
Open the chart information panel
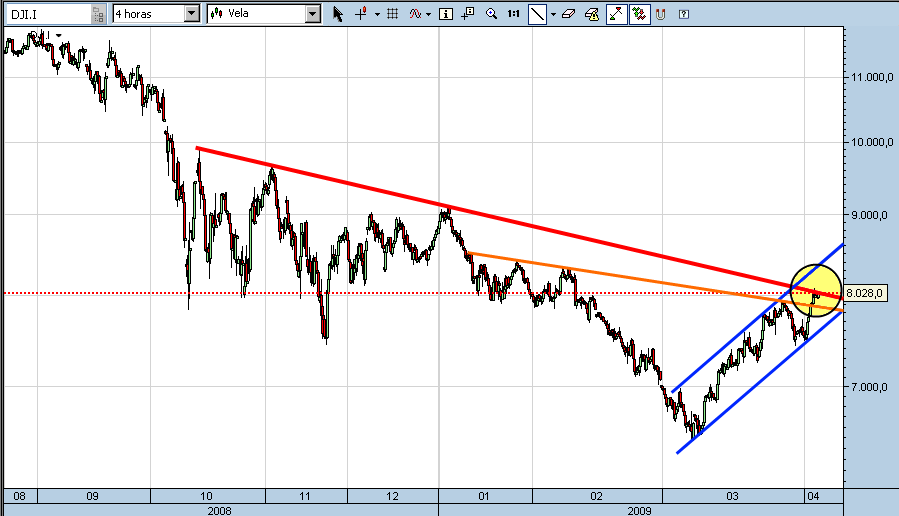pos(445,14)
